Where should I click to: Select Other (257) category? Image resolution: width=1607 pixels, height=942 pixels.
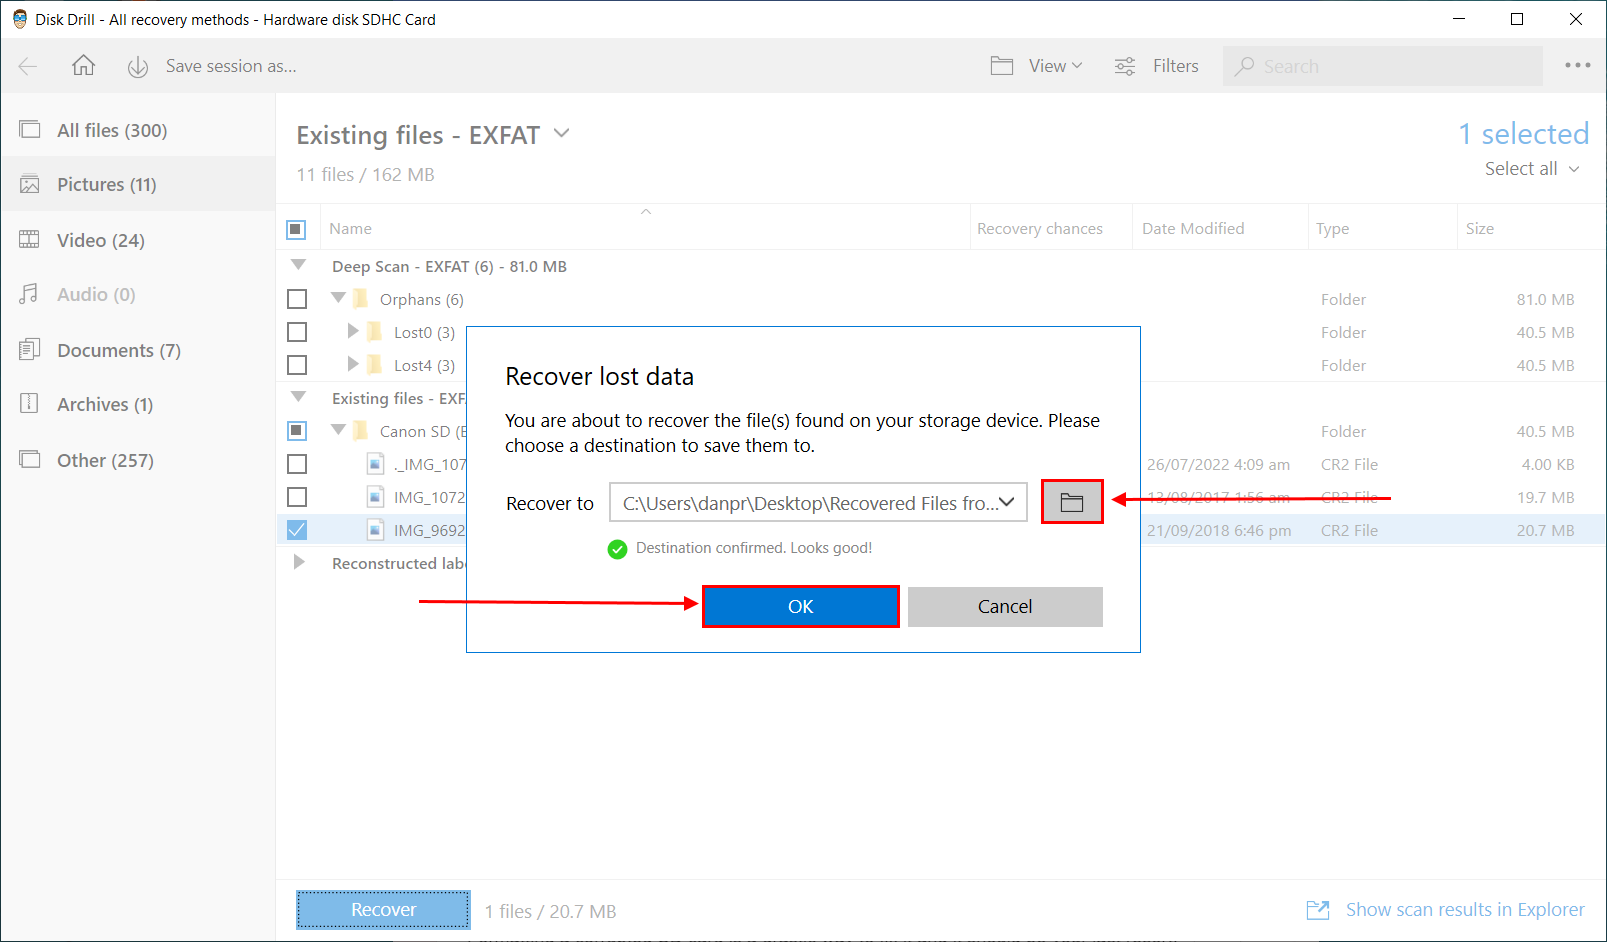138,460
